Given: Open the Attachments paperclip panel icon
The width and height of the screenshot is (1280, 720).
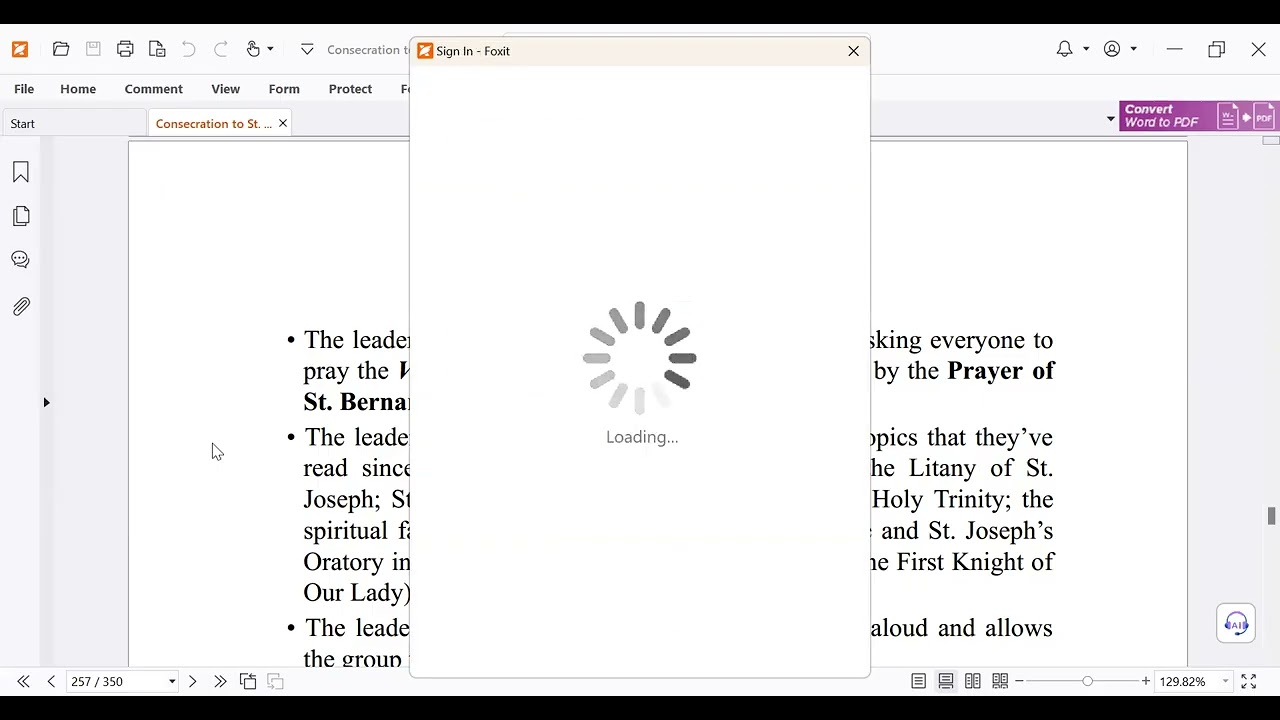Looking at the screenshot, I should 21,306.
